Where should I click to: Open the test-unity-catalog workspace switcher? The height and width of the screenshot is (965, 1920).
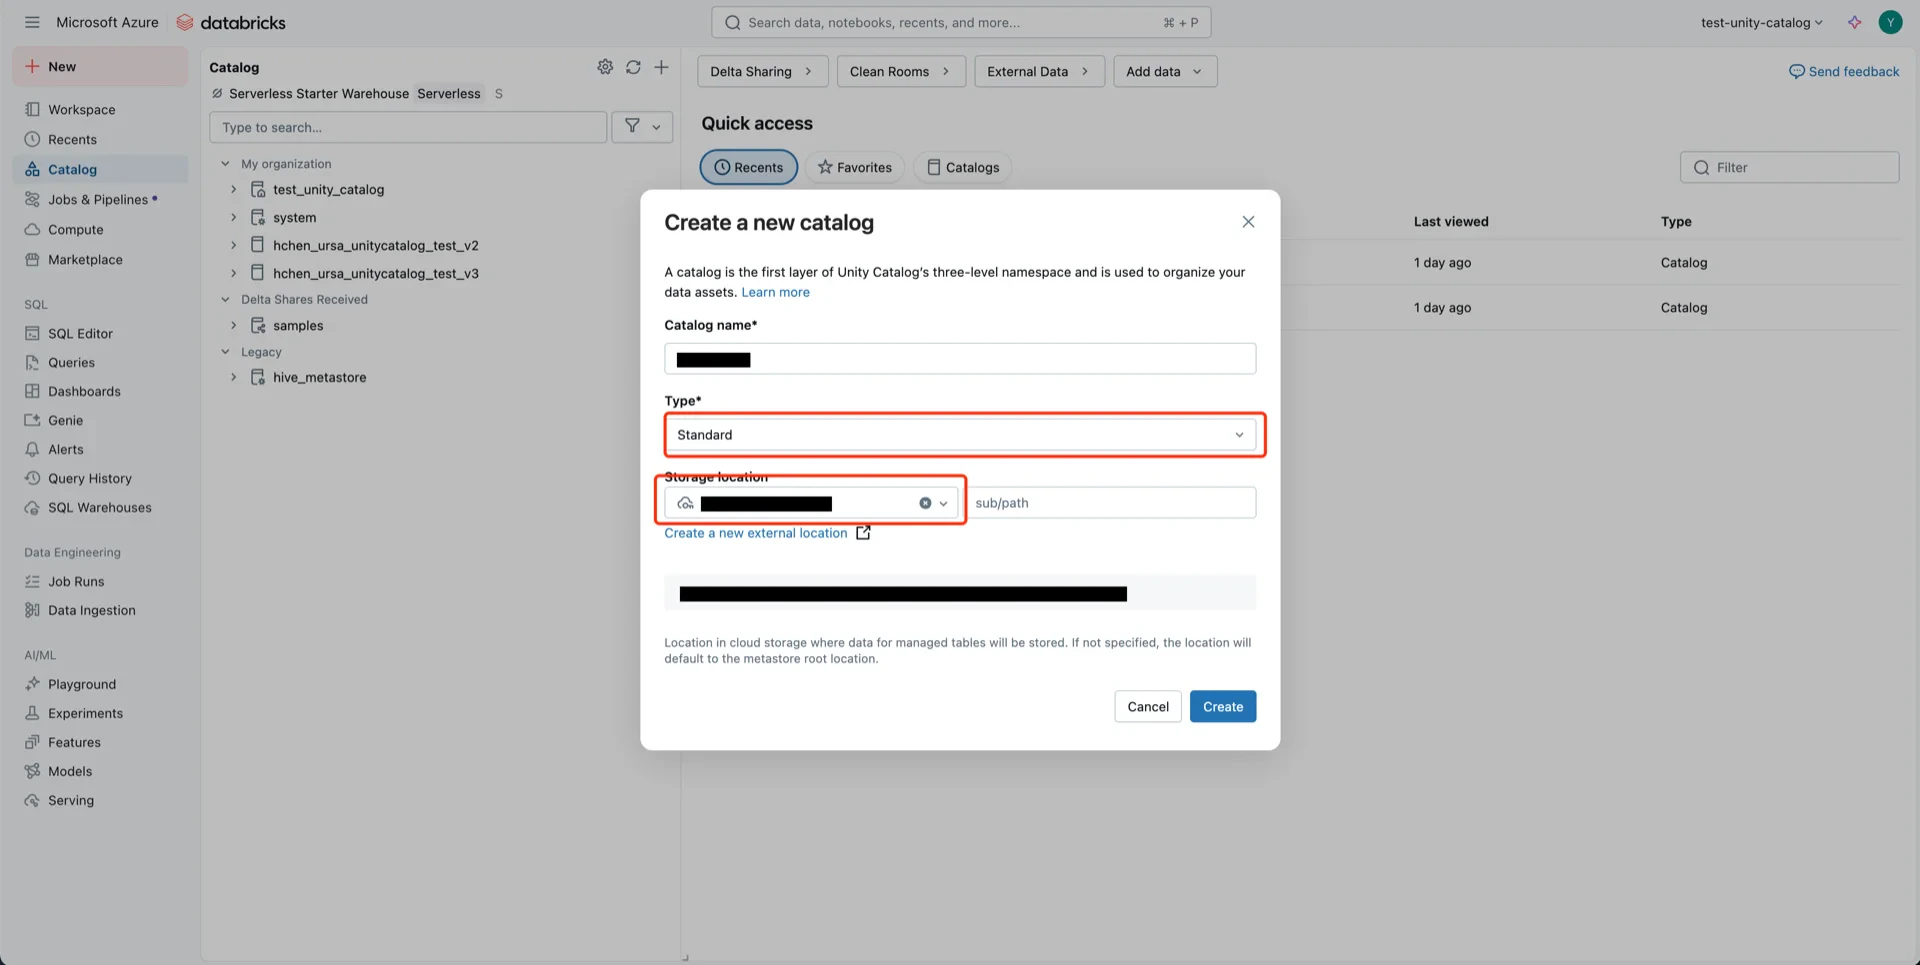pyautogui.click(x=1760, y=22)
